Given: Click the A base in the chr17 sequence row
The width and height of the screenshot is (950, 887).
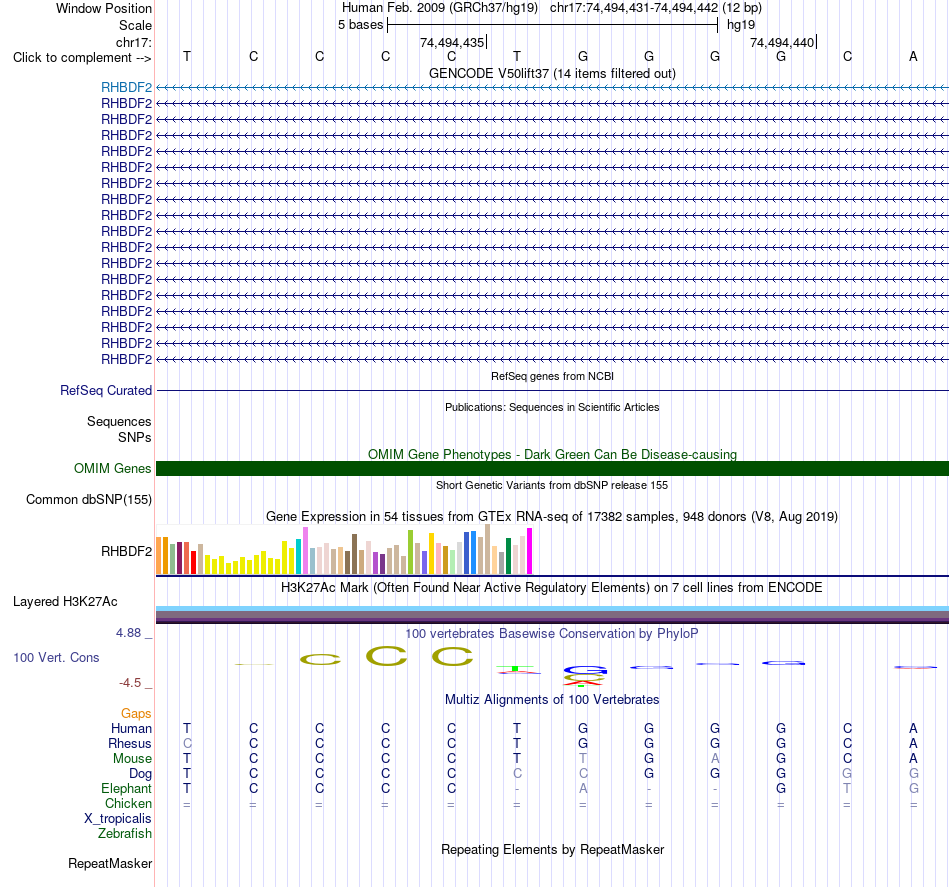Looking at the screenshot, I should tap(913, 56).
